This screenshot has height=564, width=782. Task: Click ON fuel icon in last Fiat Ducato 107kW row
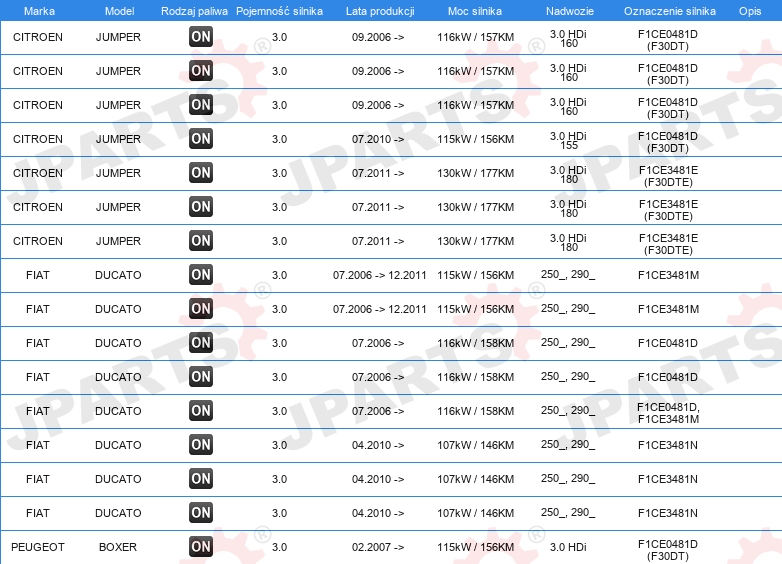point(201,513)
